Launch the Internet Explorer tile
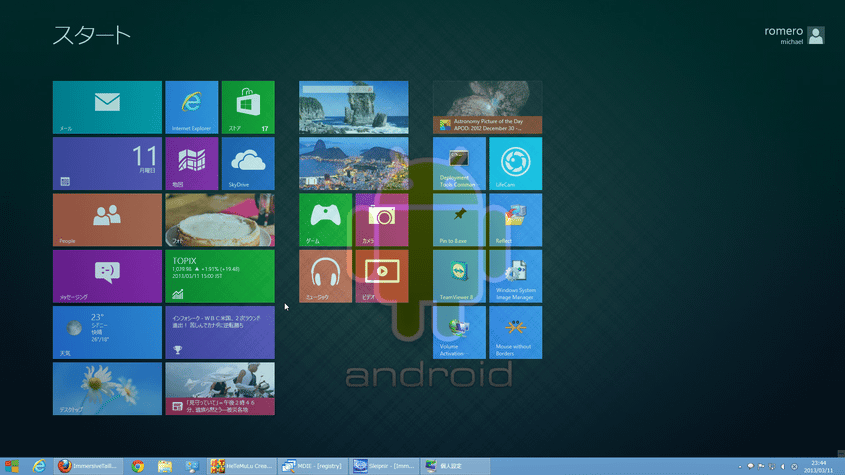 [x=192, y=107]
